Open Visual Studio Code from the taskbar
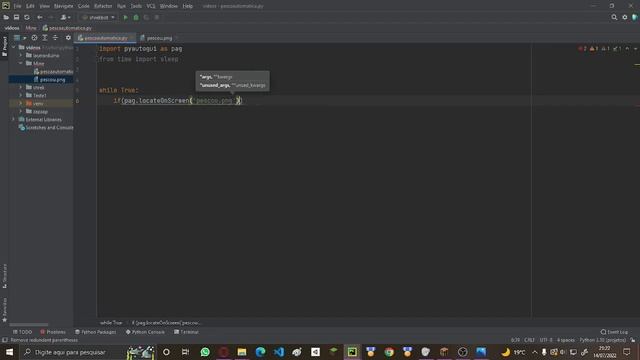This screenshot has width=640, height=360. (279, 352)
